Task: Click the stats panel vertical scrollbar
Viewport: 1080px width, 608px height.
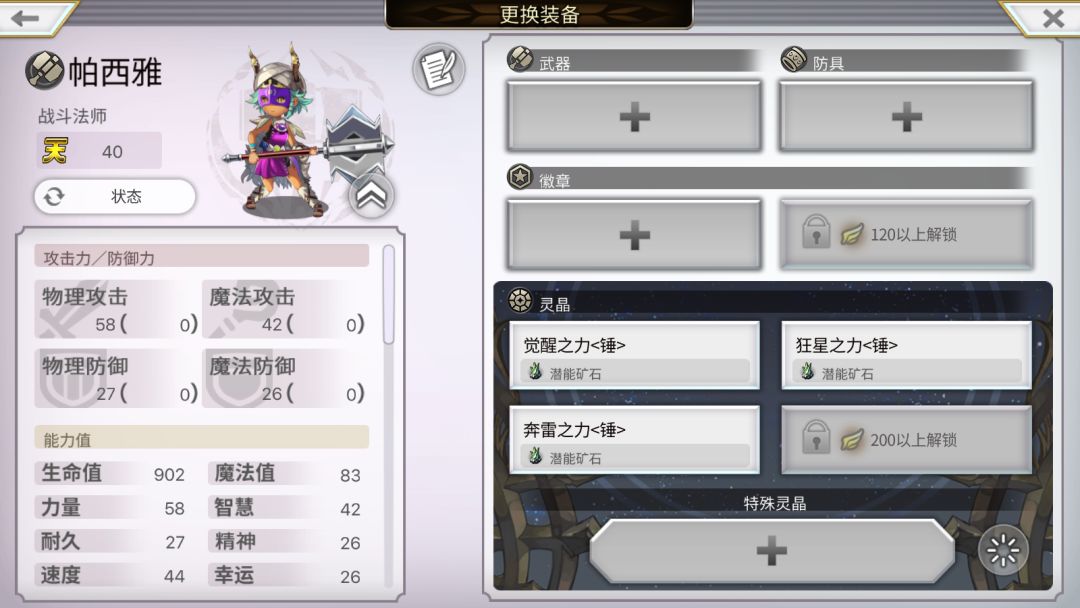Action: pyautogui.click(x=388, y=295)
